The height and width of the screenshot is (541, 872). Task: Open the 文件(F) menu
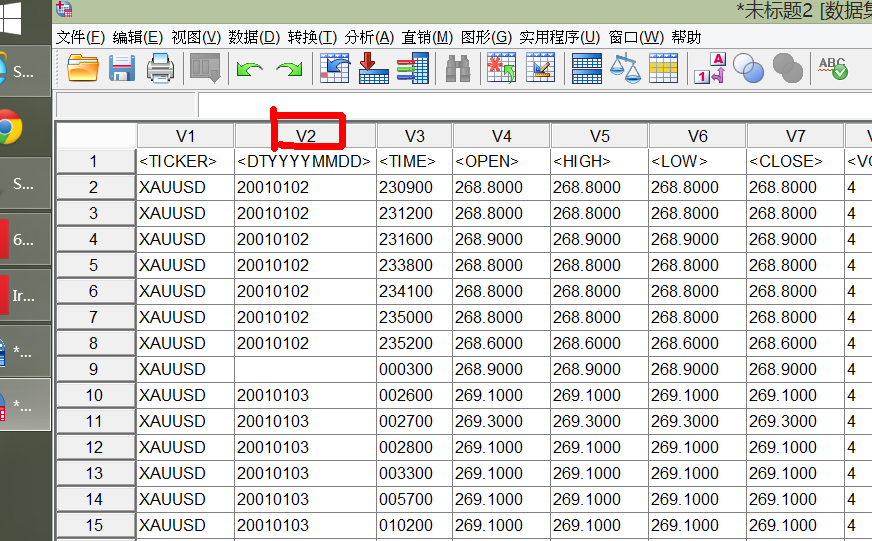pos(81,37)
